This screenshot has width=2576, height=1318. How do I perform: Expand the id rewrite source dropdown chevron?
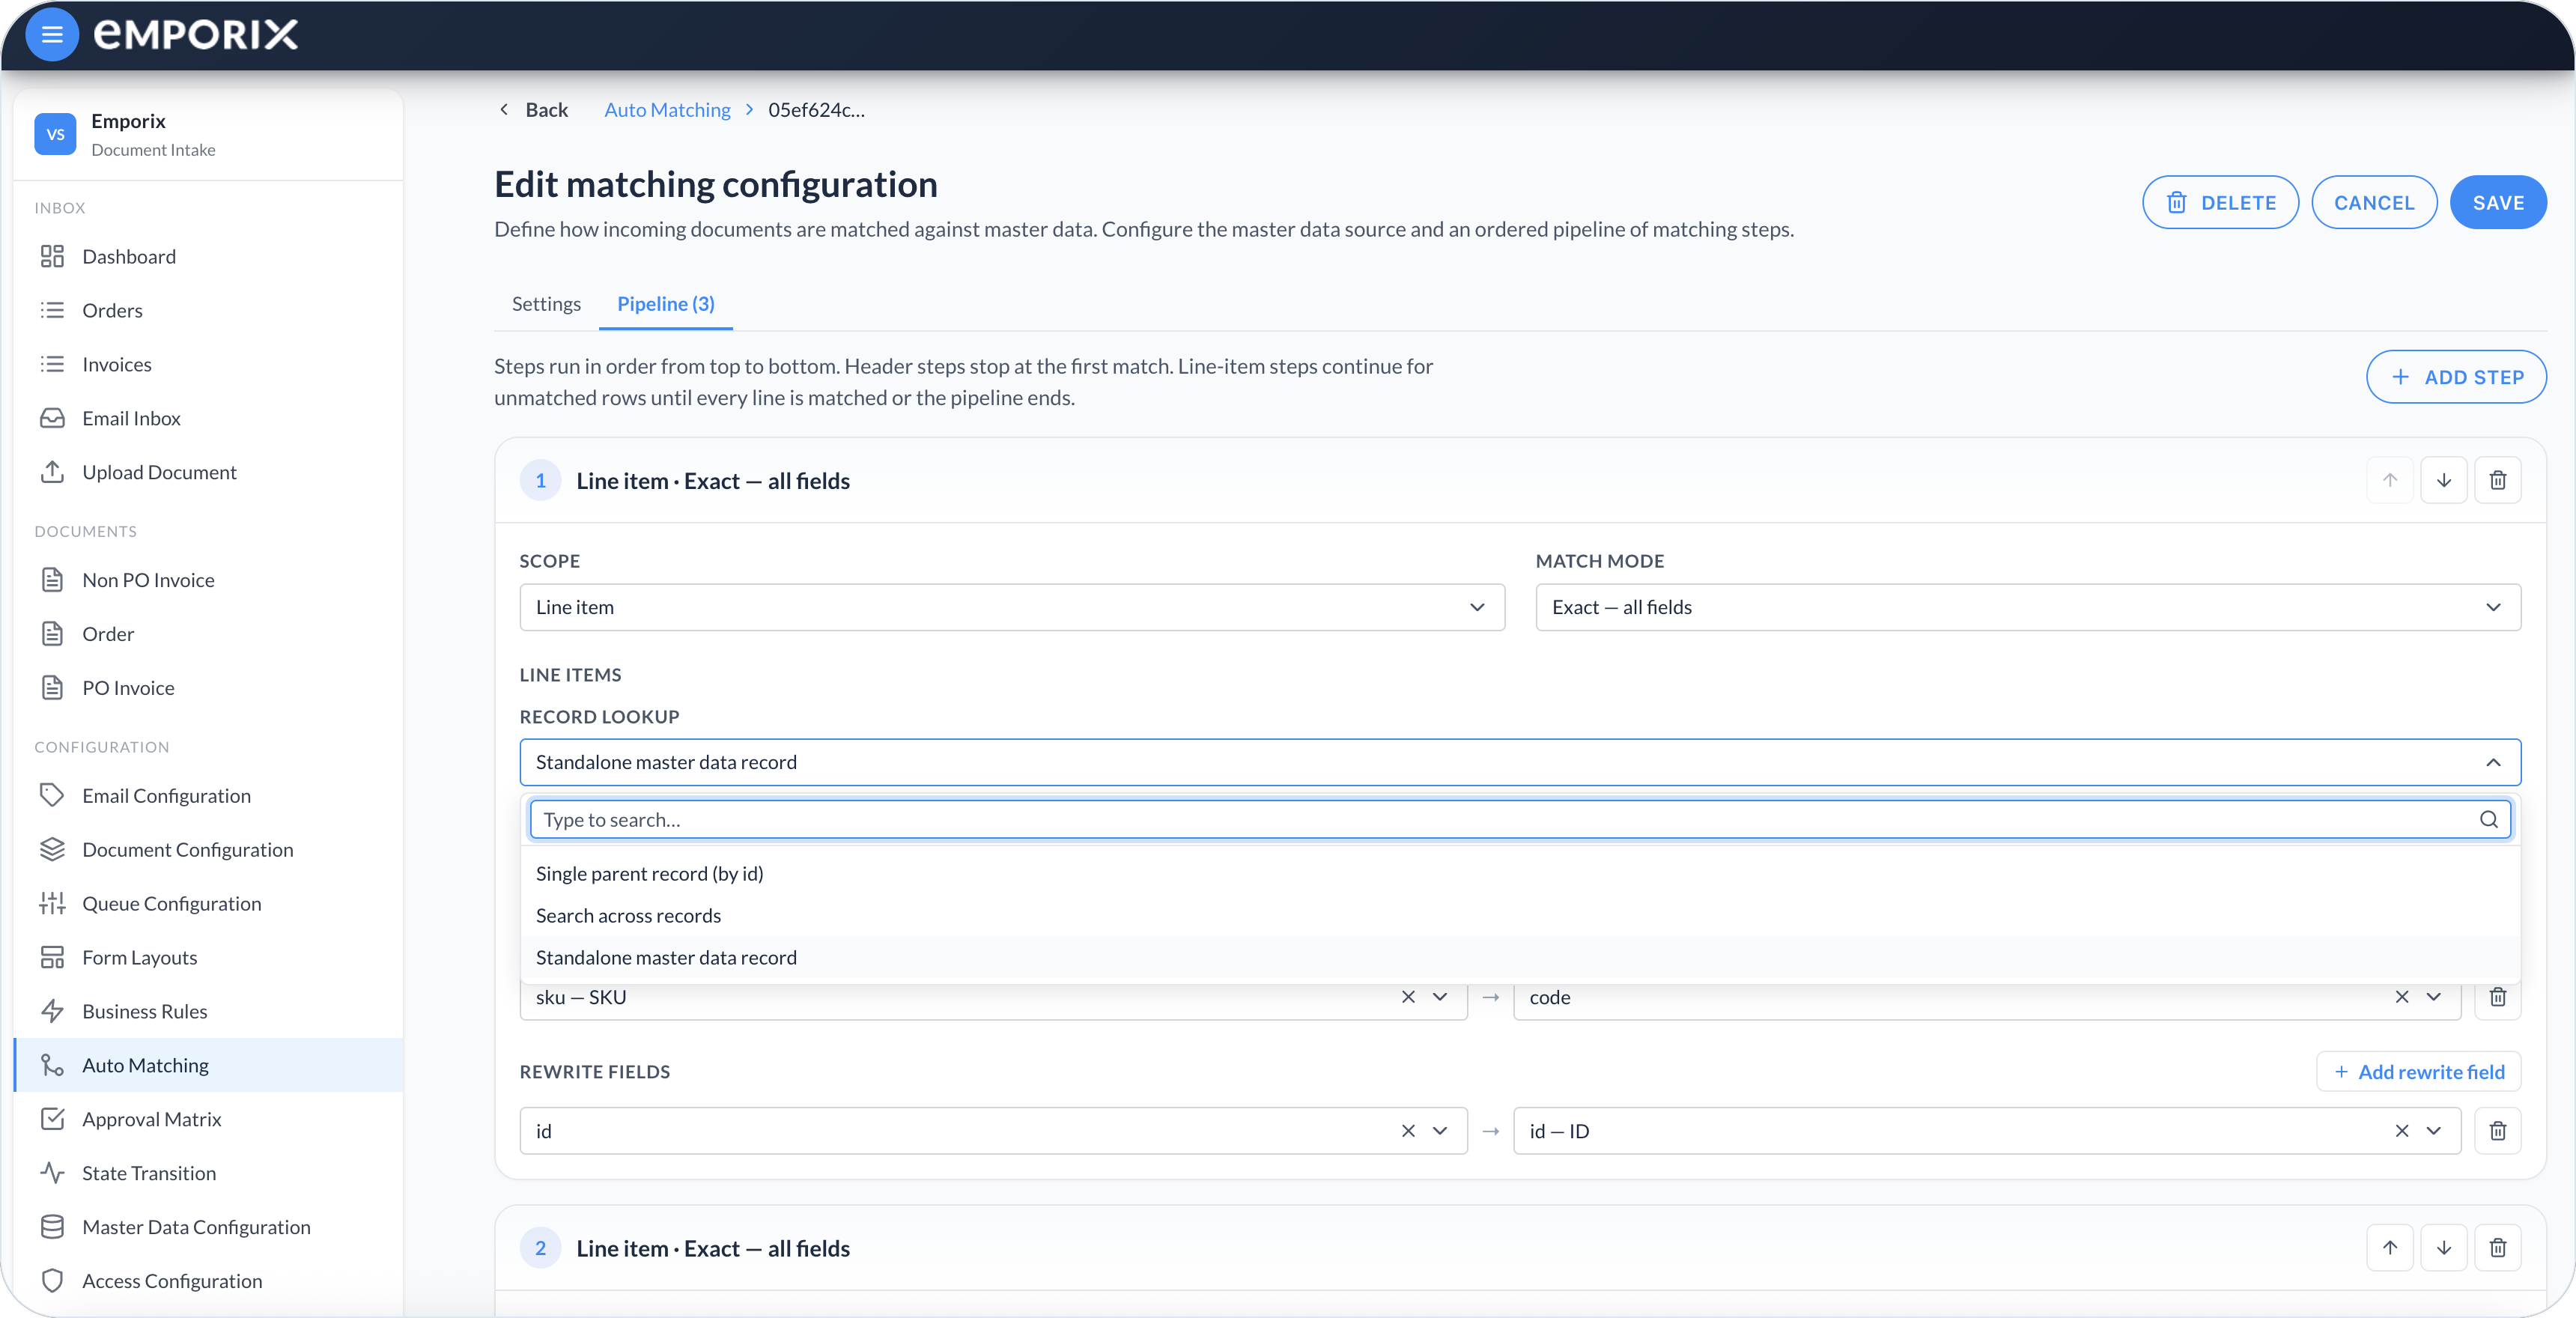[1440, 1131]
